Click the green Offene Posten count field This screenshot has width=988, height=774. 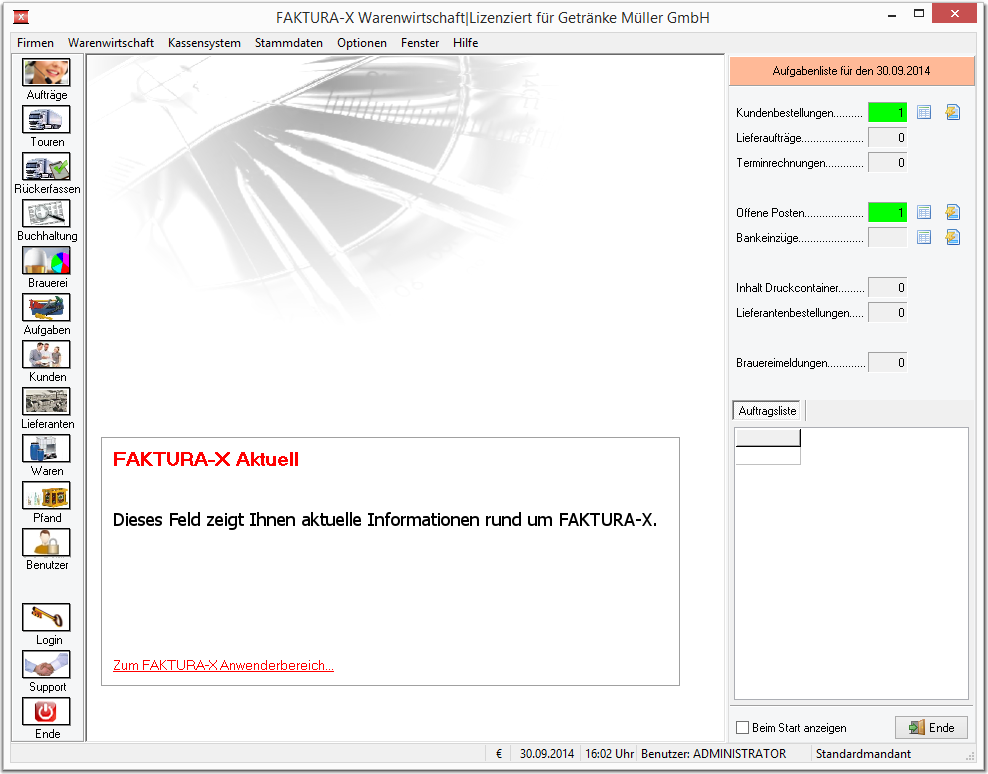pos(887,212)
